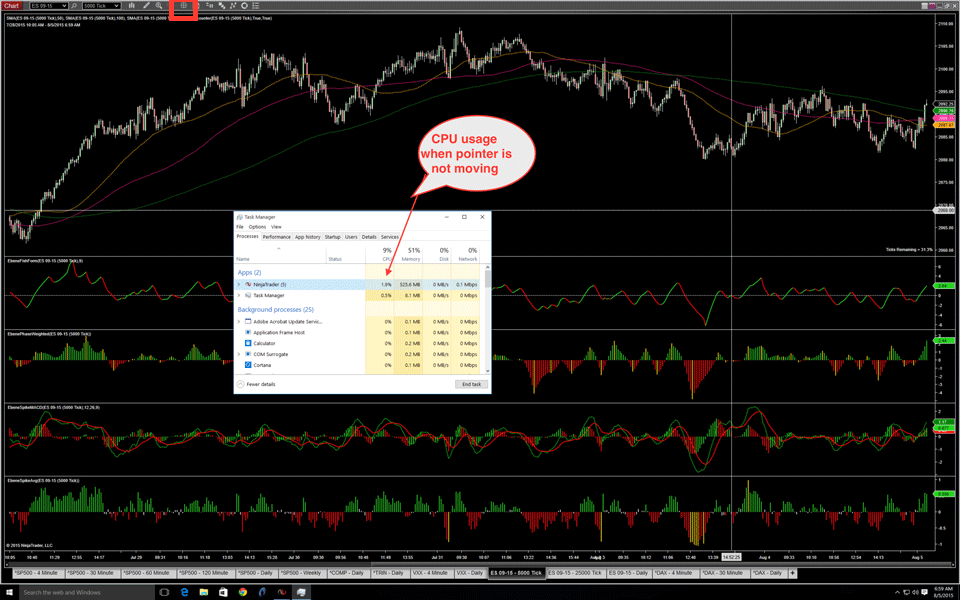The width and height of the screenshot is (960, 600).
Task: Click the overlapping squares toolbar icon
Action: [x=222, y=6]
